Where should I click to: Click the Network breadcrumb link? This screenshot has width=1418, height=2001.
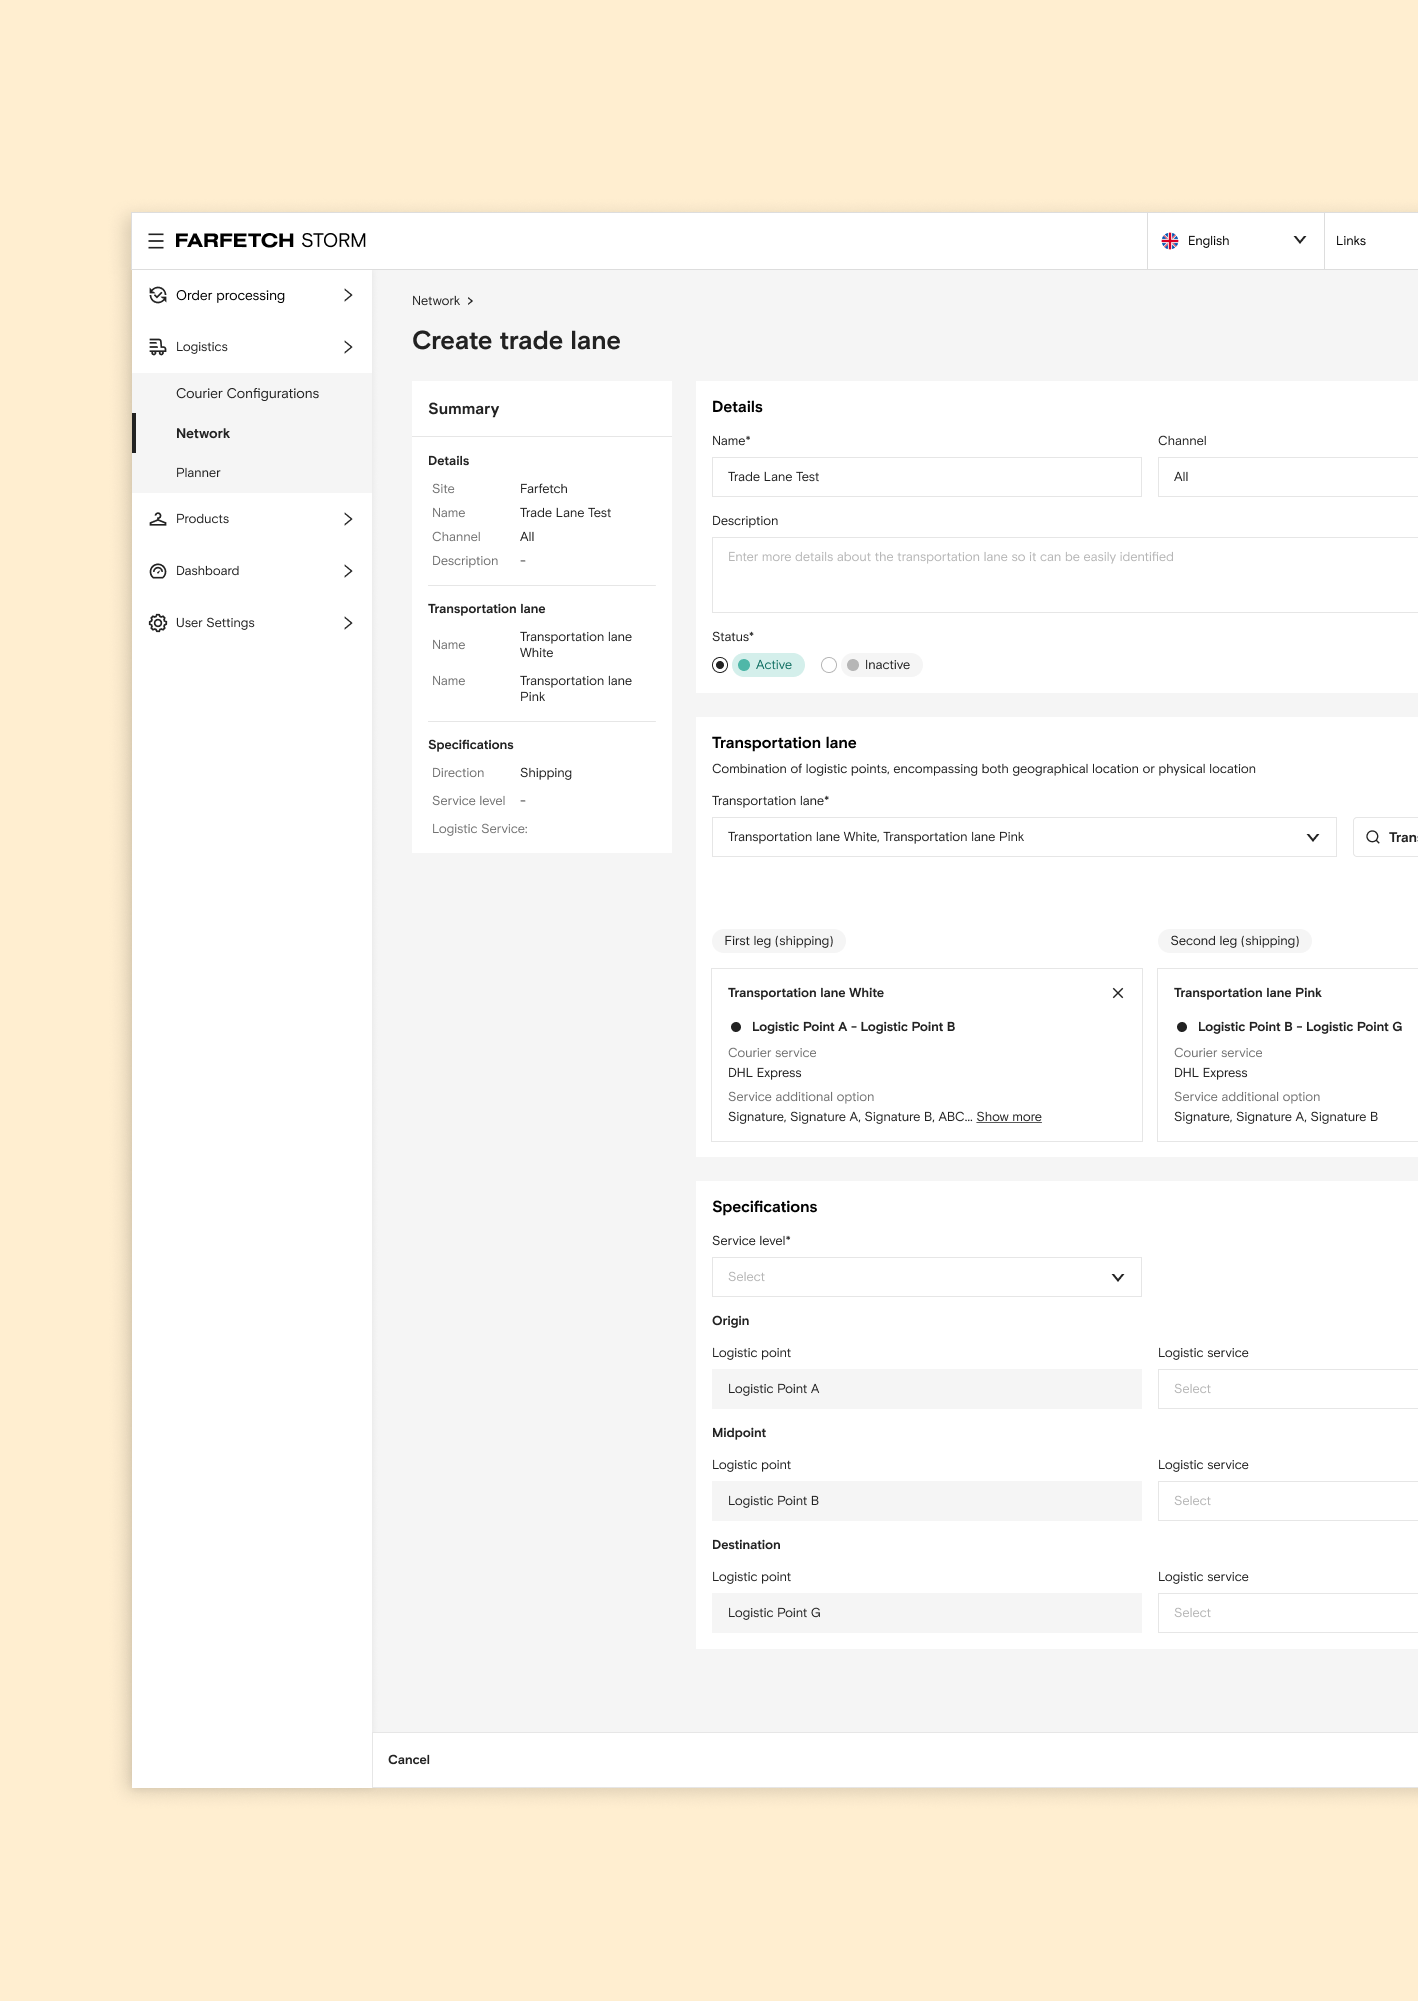pyautogui.click(x=436, y=301)
